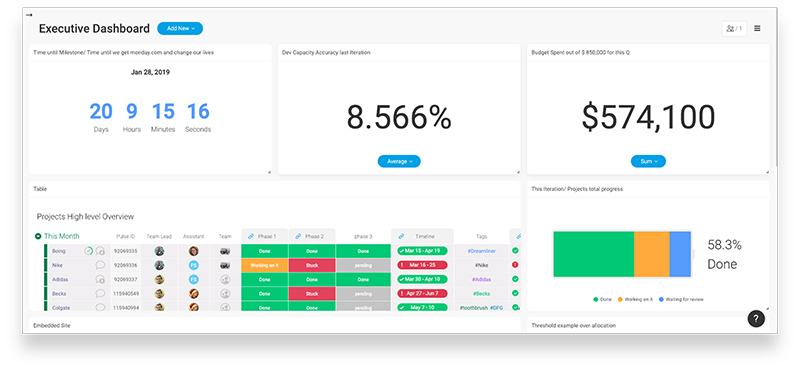The height and width of the screenshot is (372, 800).
Task: Click Becks Phase 2 Stuck status
Action: (x=312, y=293)
